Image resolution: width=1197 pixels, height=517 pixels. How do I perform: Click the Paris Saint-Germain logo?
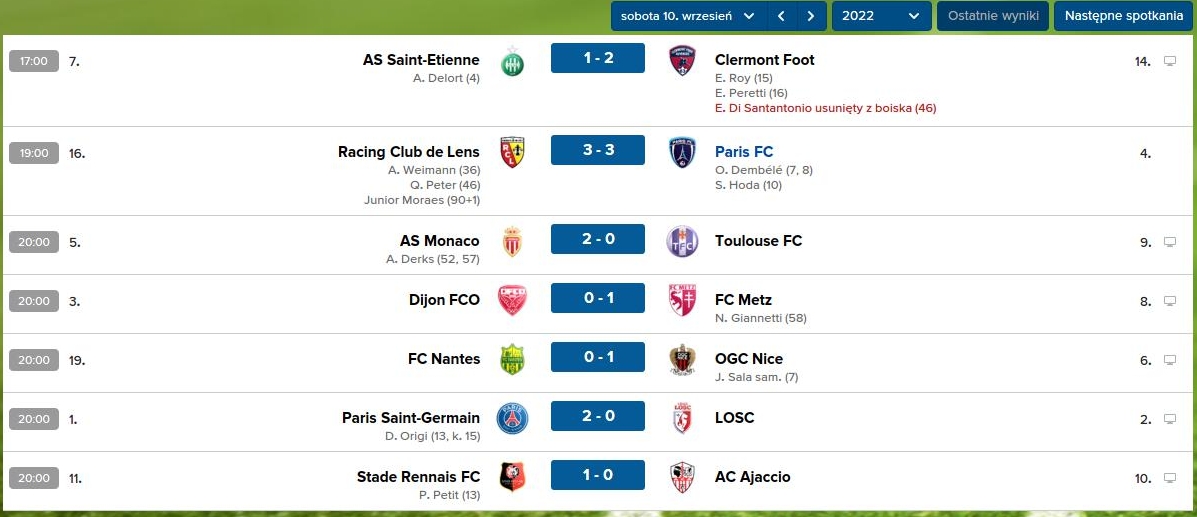[x=512, y=418]
